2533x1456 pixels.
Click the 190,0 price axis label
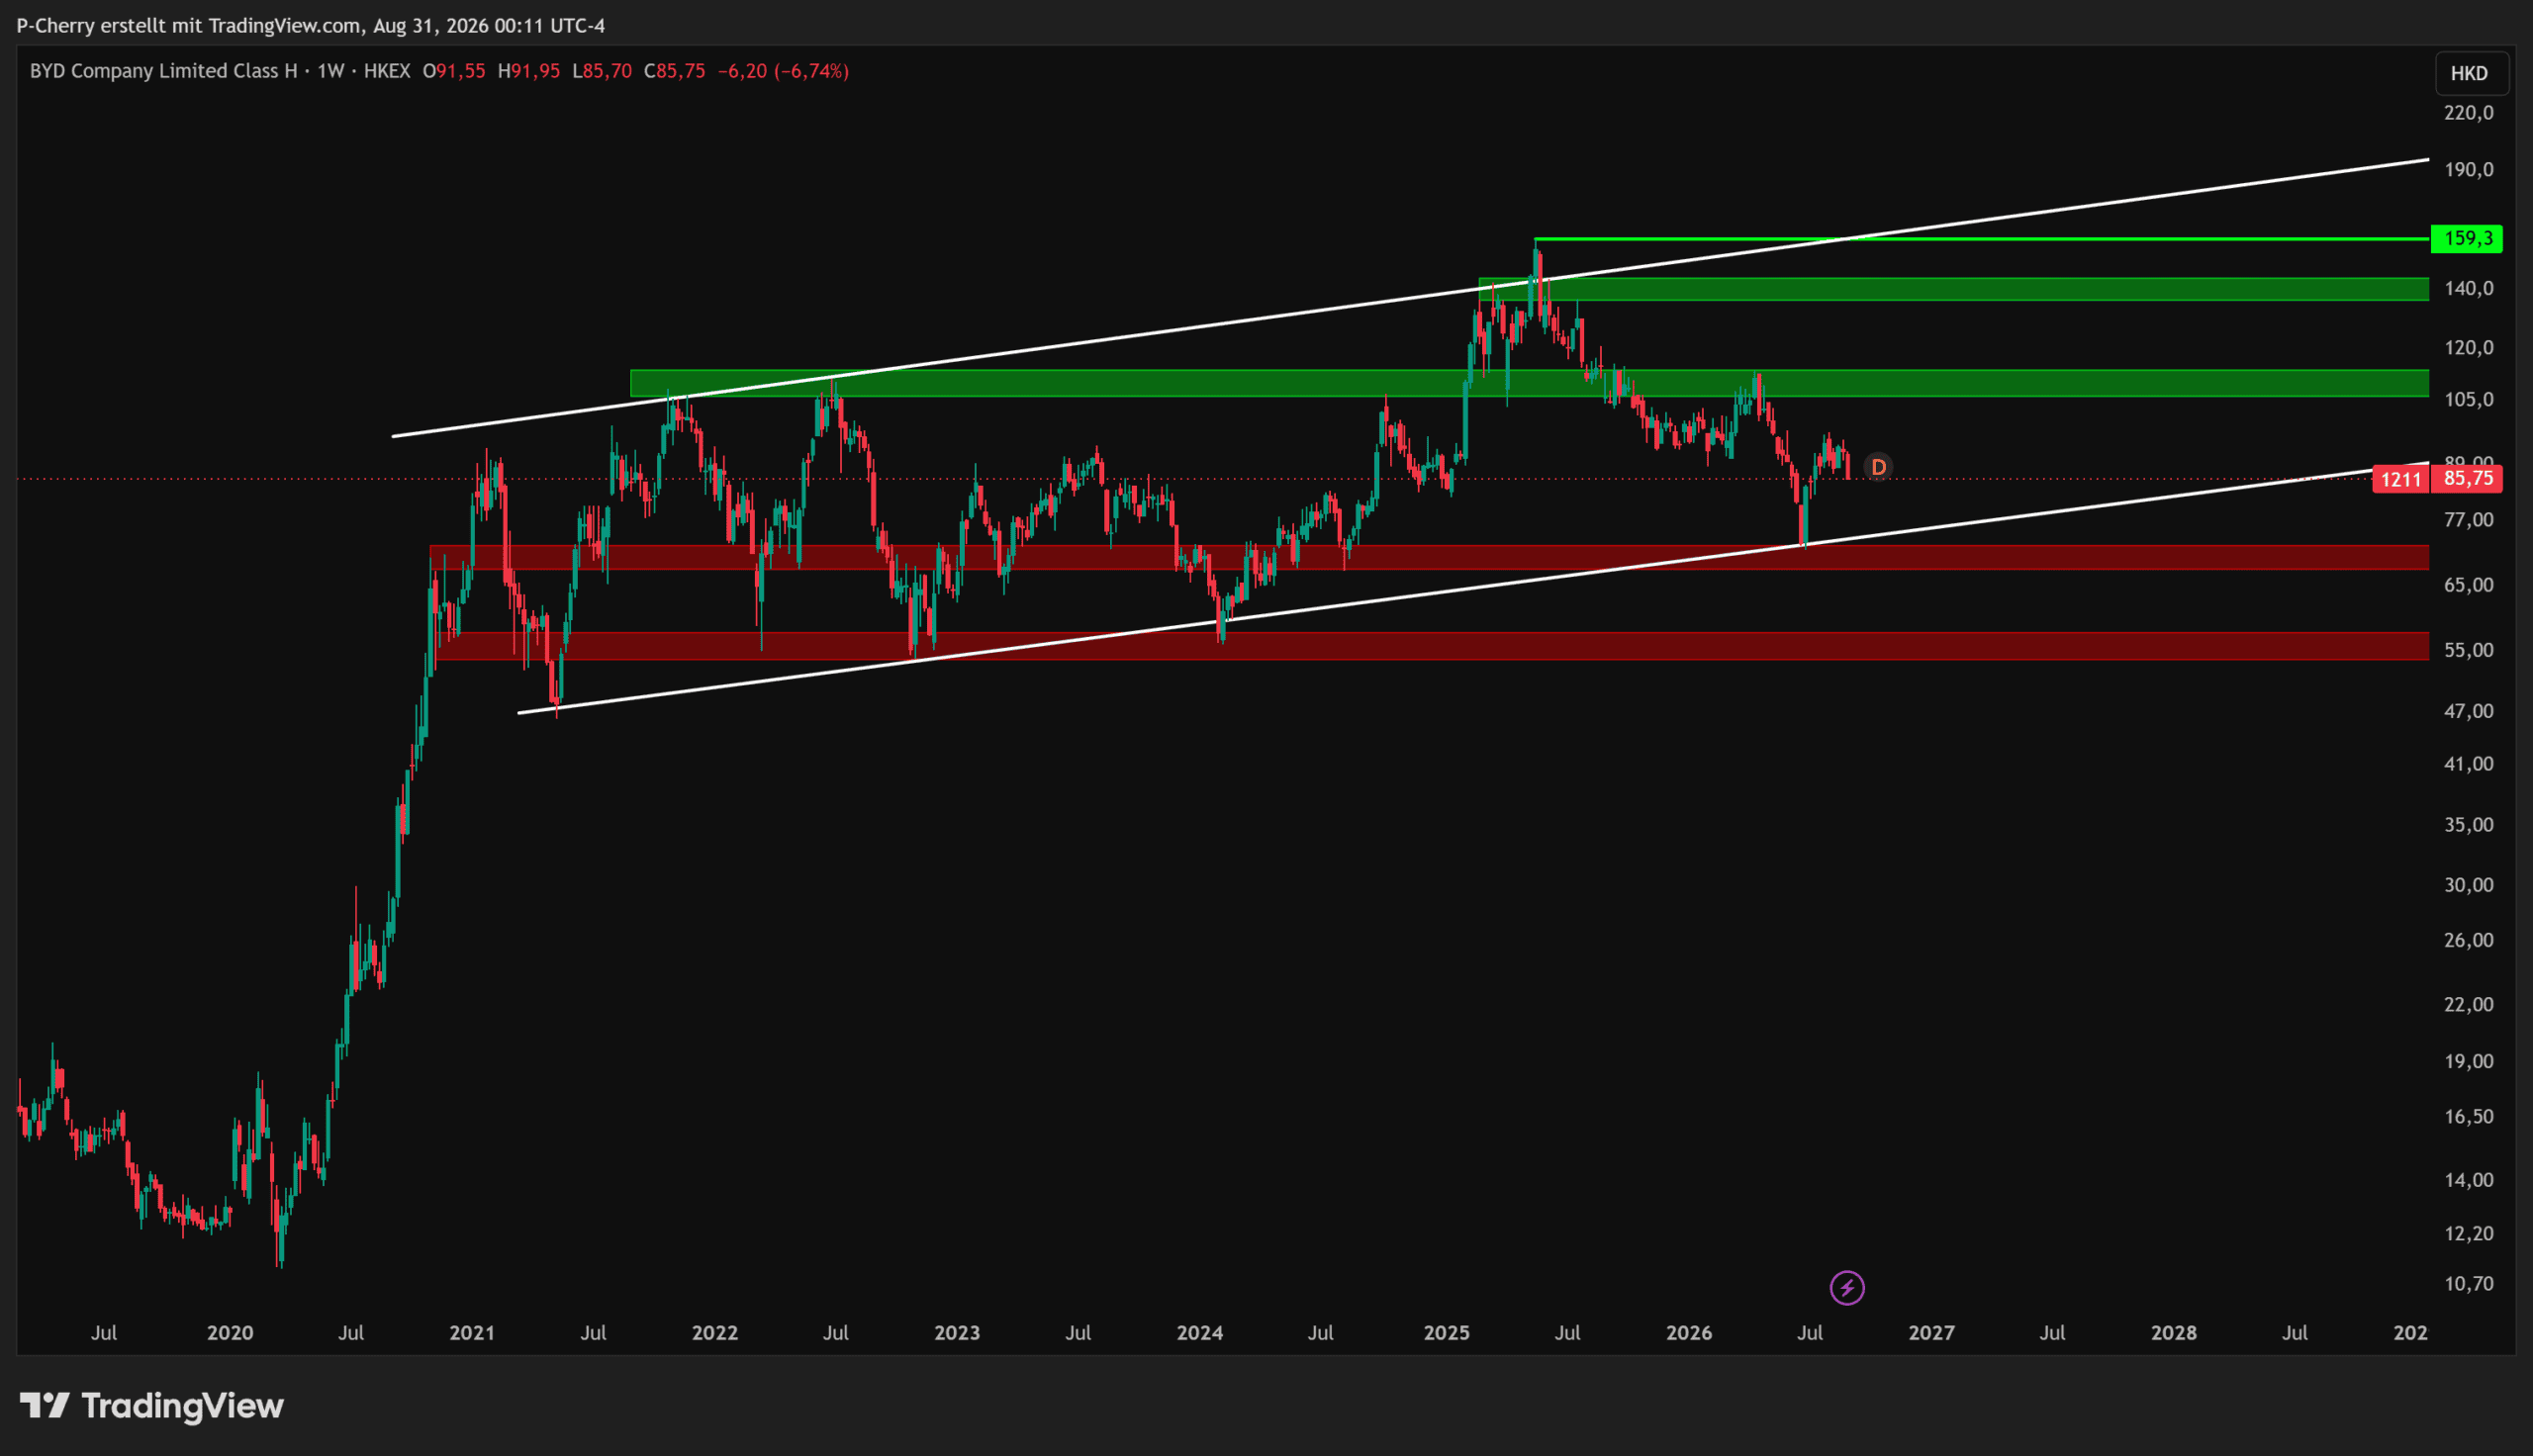(x=2469, y=169)
